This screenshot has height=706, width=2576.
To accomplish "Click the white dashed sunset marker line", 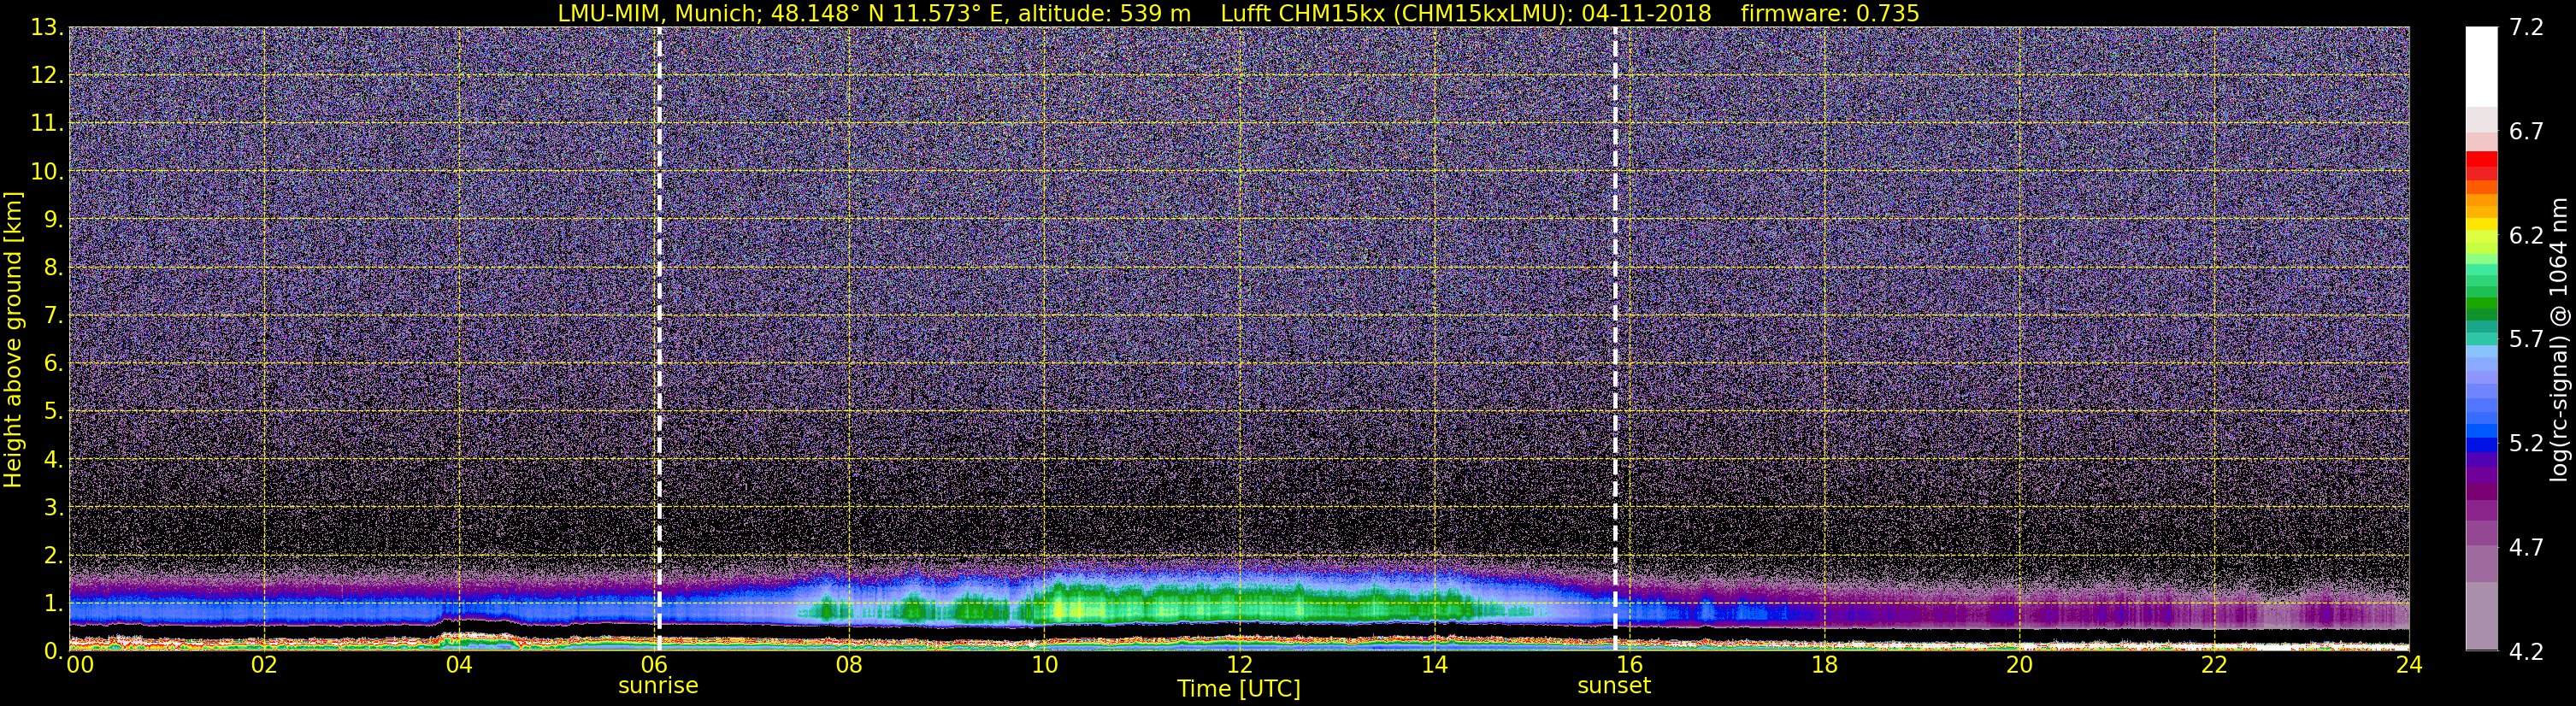I will click(x=1615, y=339).
